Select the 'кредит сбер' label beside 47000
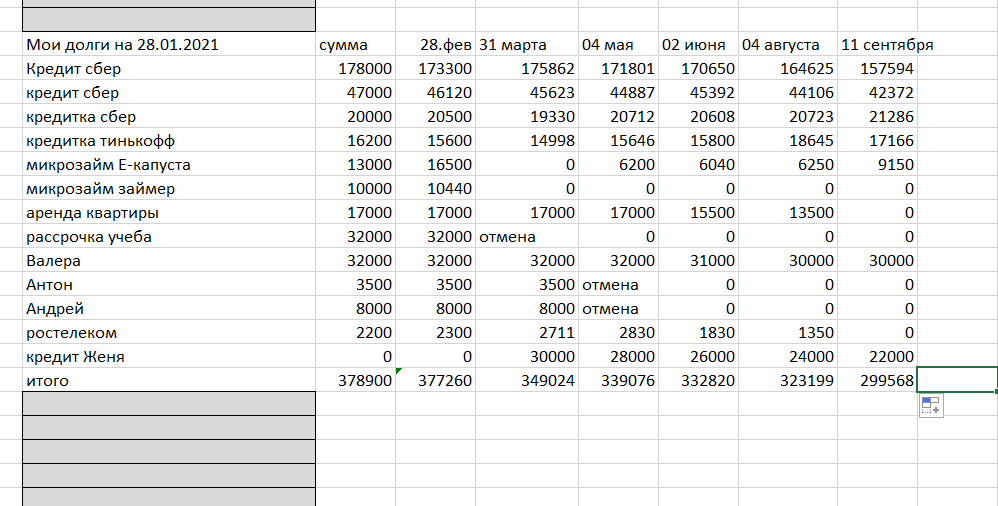Viewport: 998px width, 506px height. (x=169, y=92)
